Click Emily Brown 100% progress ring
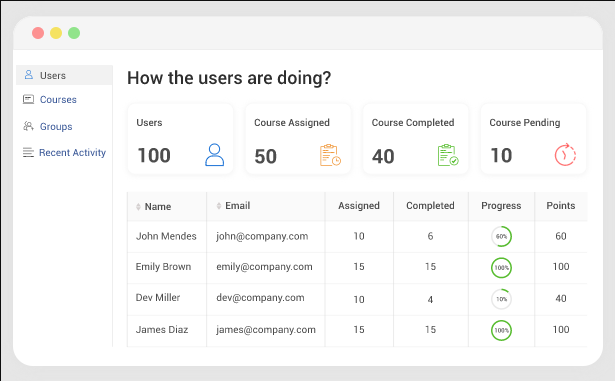The width and height of the screenshot is (615, 381). (501, 268)
